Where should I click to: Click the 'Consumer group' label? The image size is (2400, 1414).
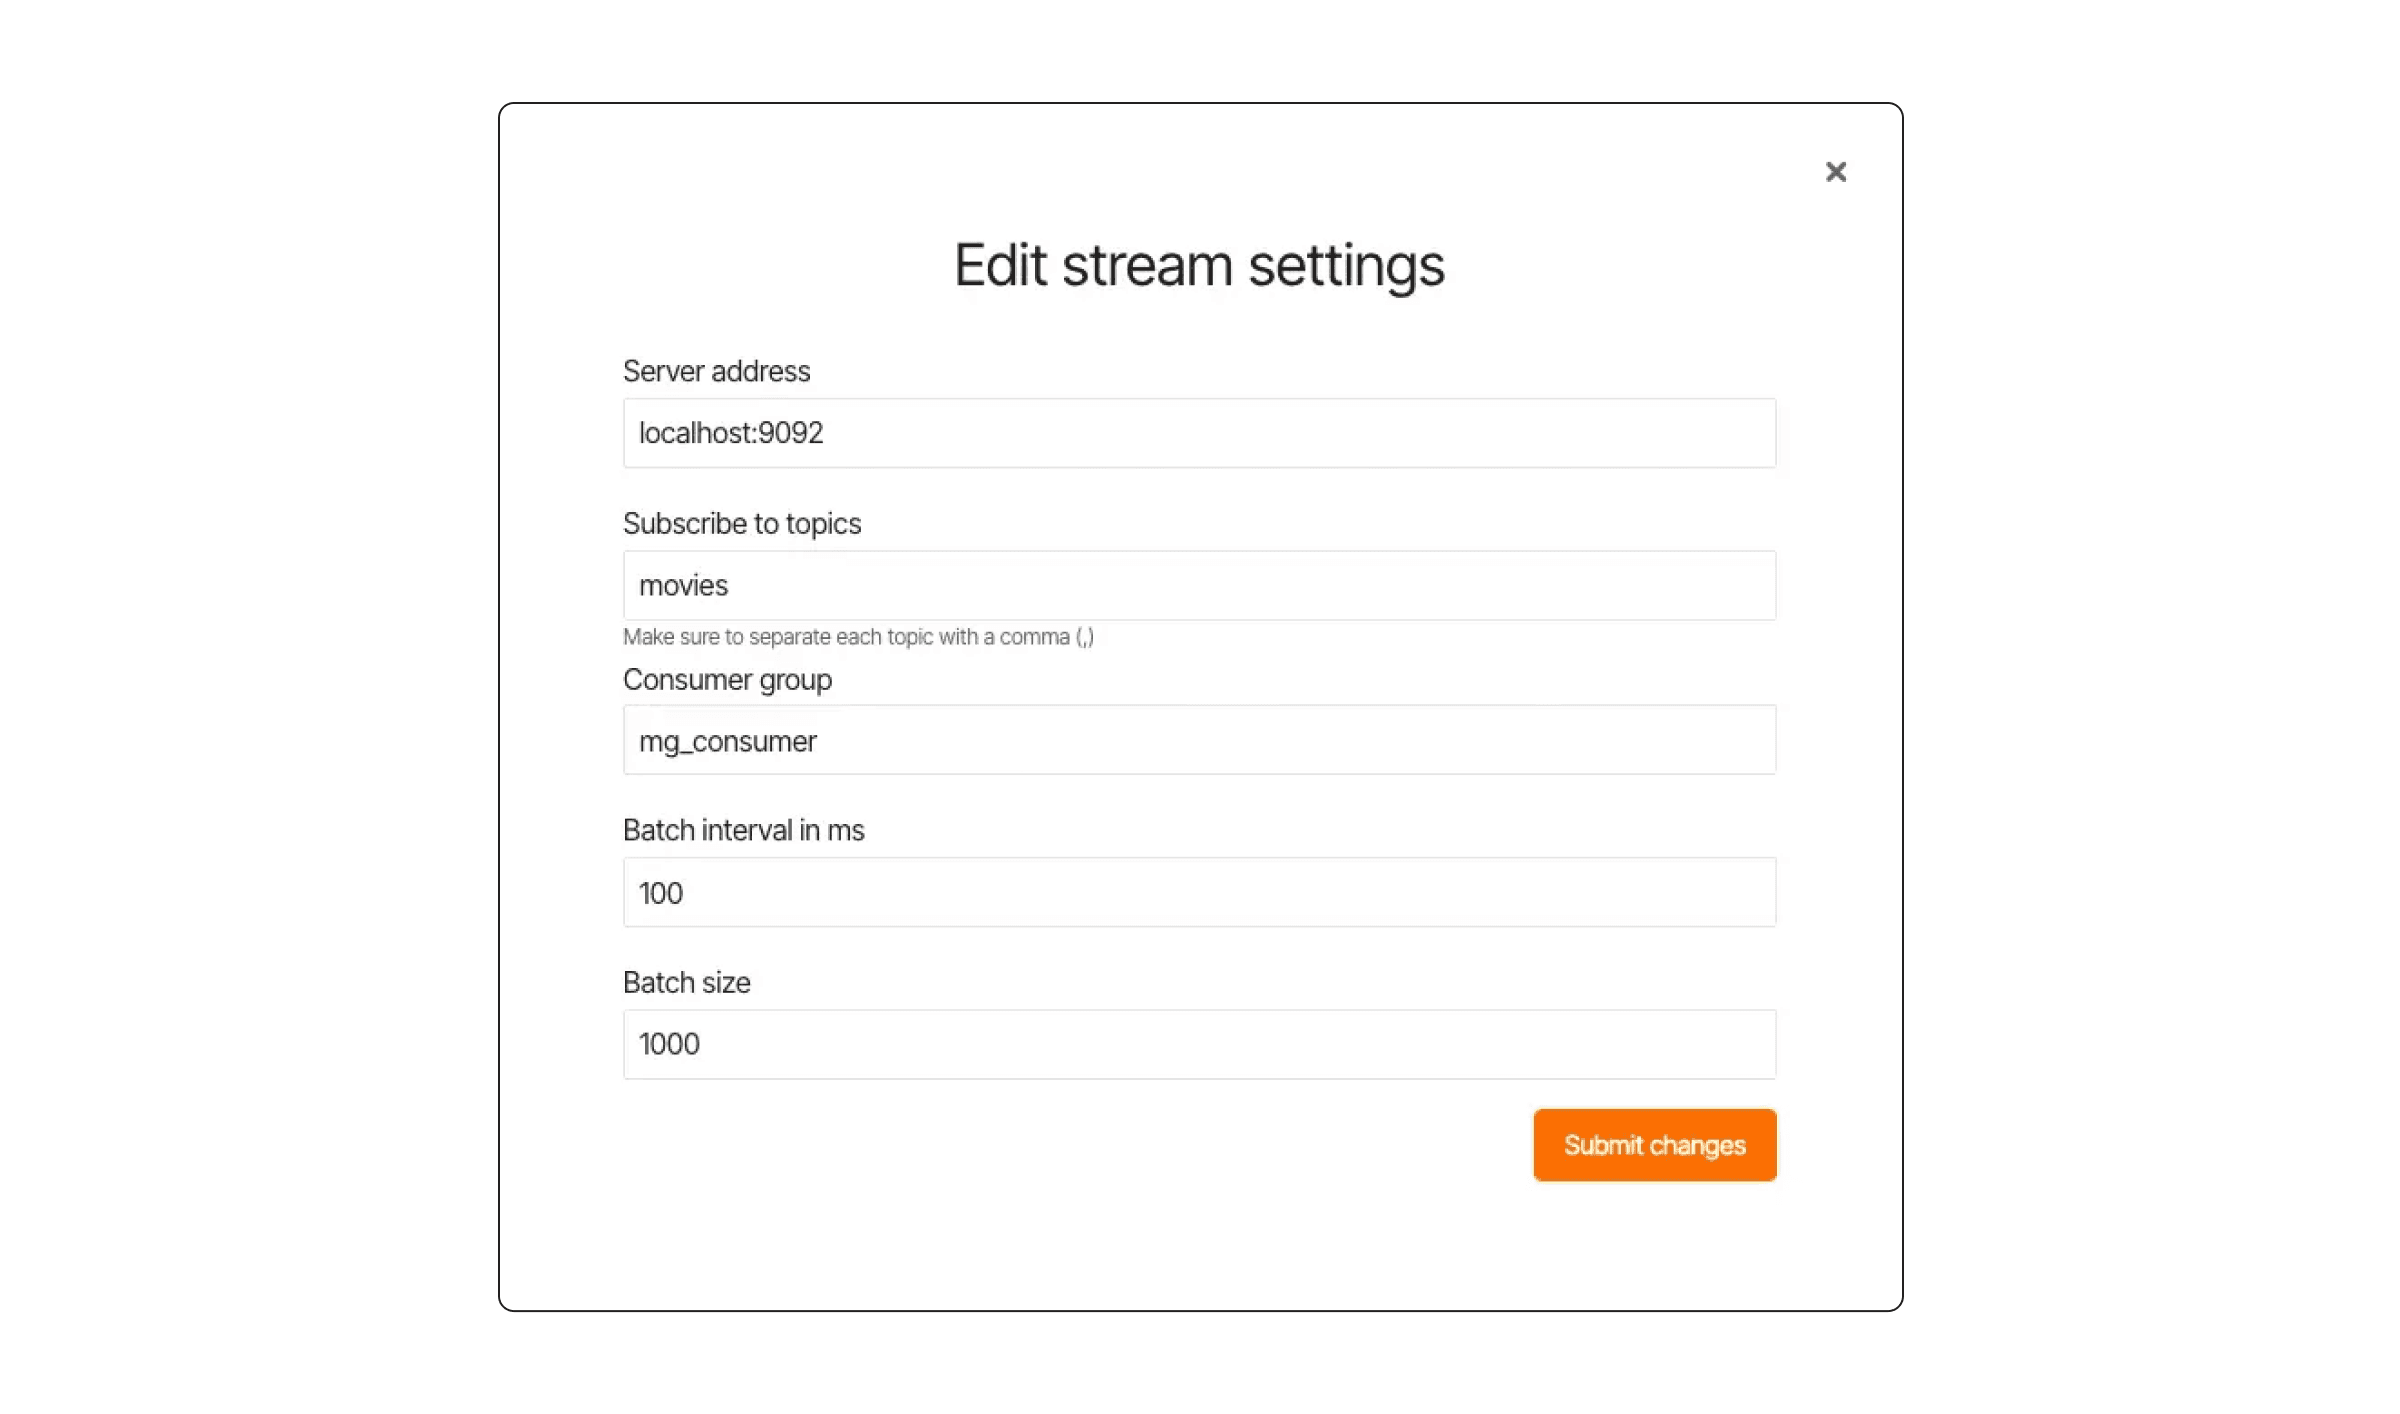tap(727, 679)
